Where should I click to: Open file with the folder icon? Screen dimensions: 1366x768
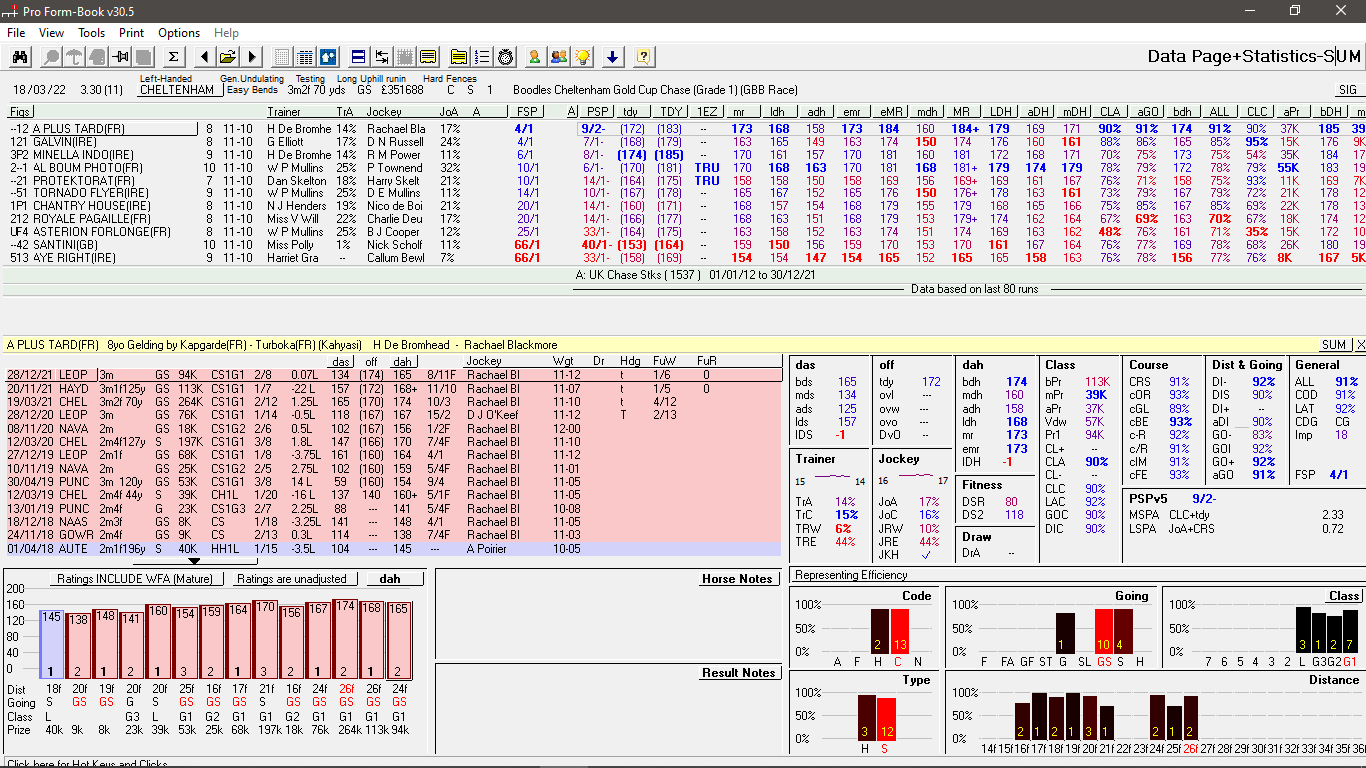click(228, 57)
